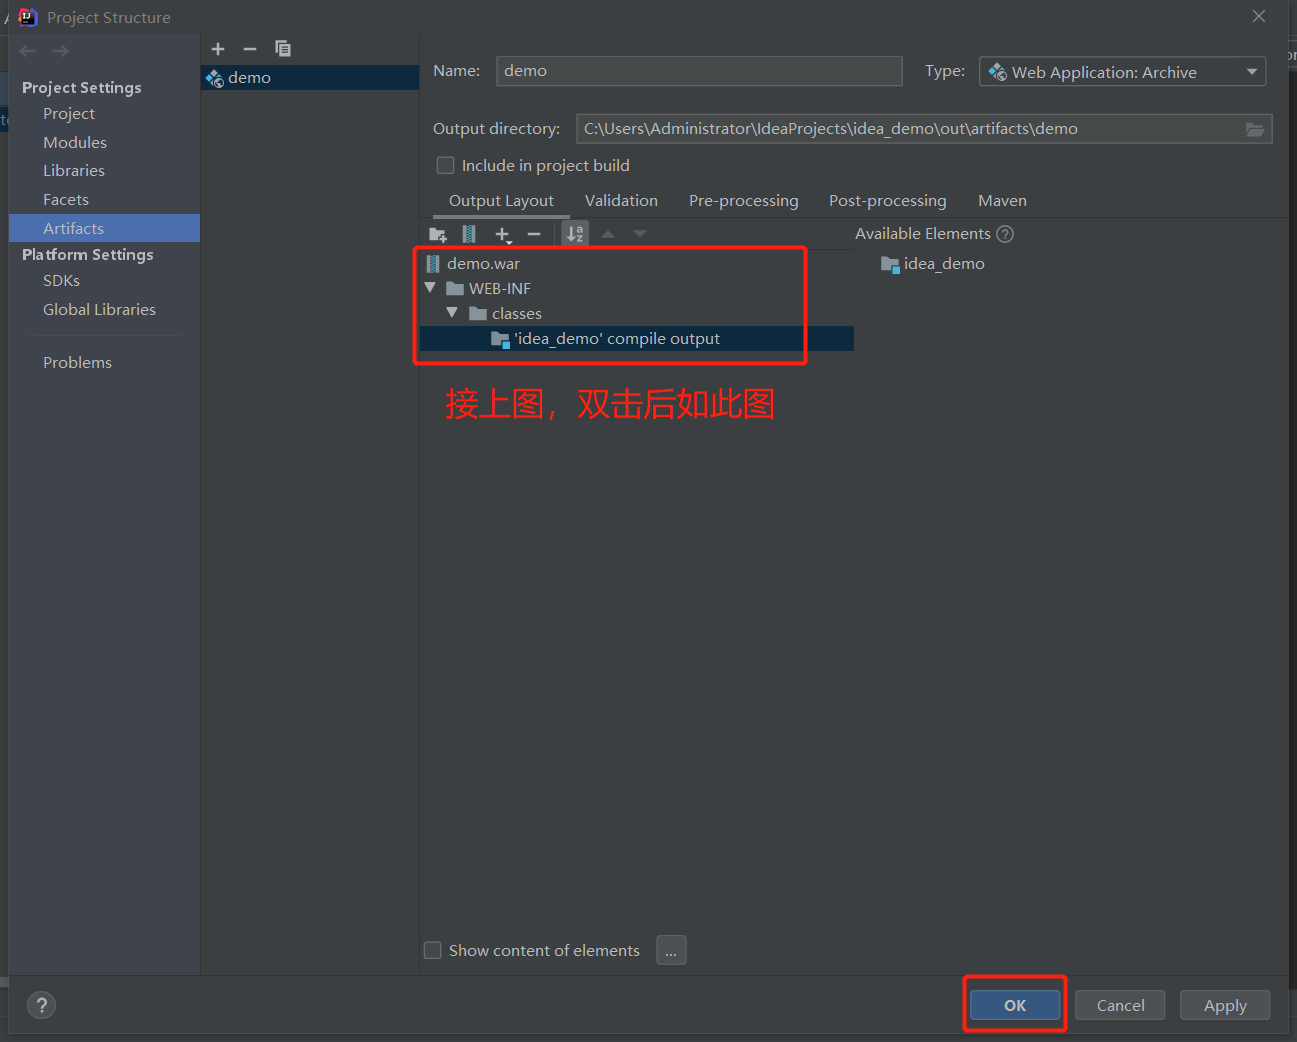This screenshot has height=1042, width=1297.
Task: Select 'idea_demo' compile output row
Action: (636, 339)
